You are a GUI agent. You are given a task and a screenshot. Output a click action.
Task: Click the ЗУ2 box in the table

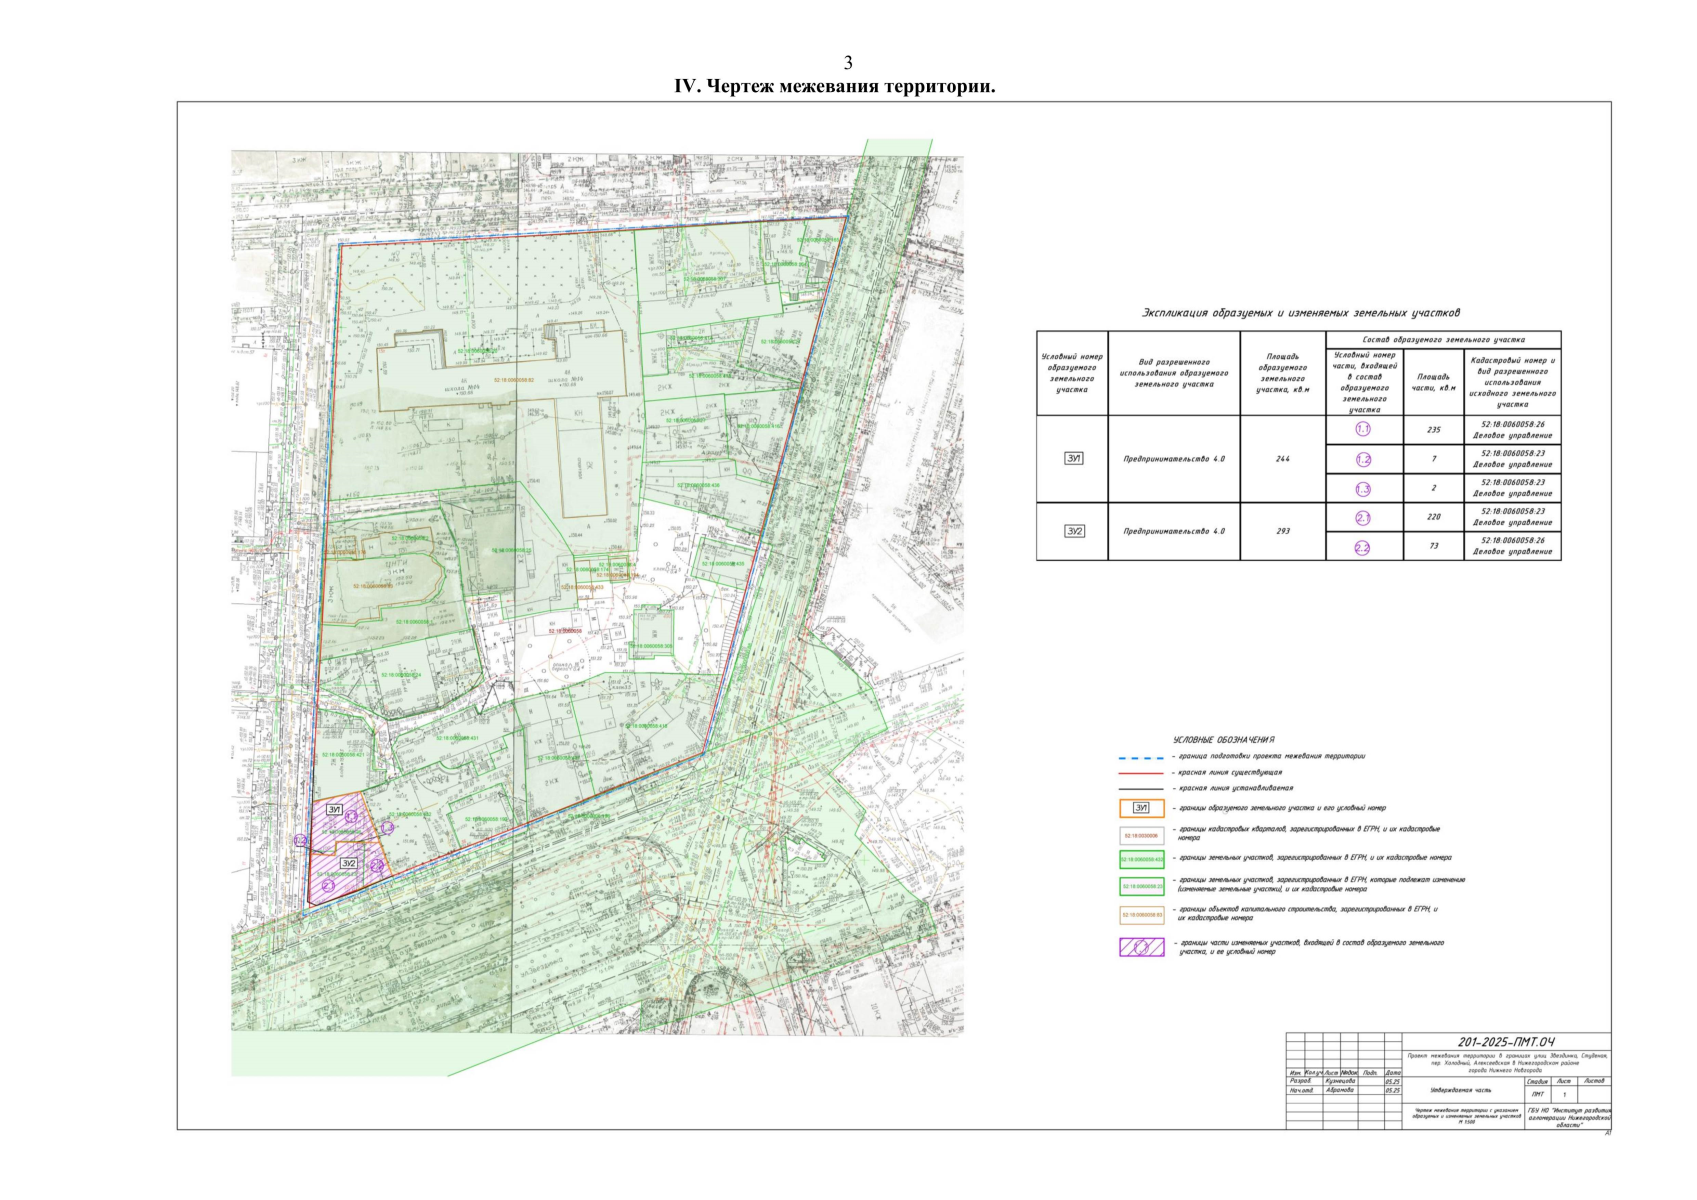1073,531
